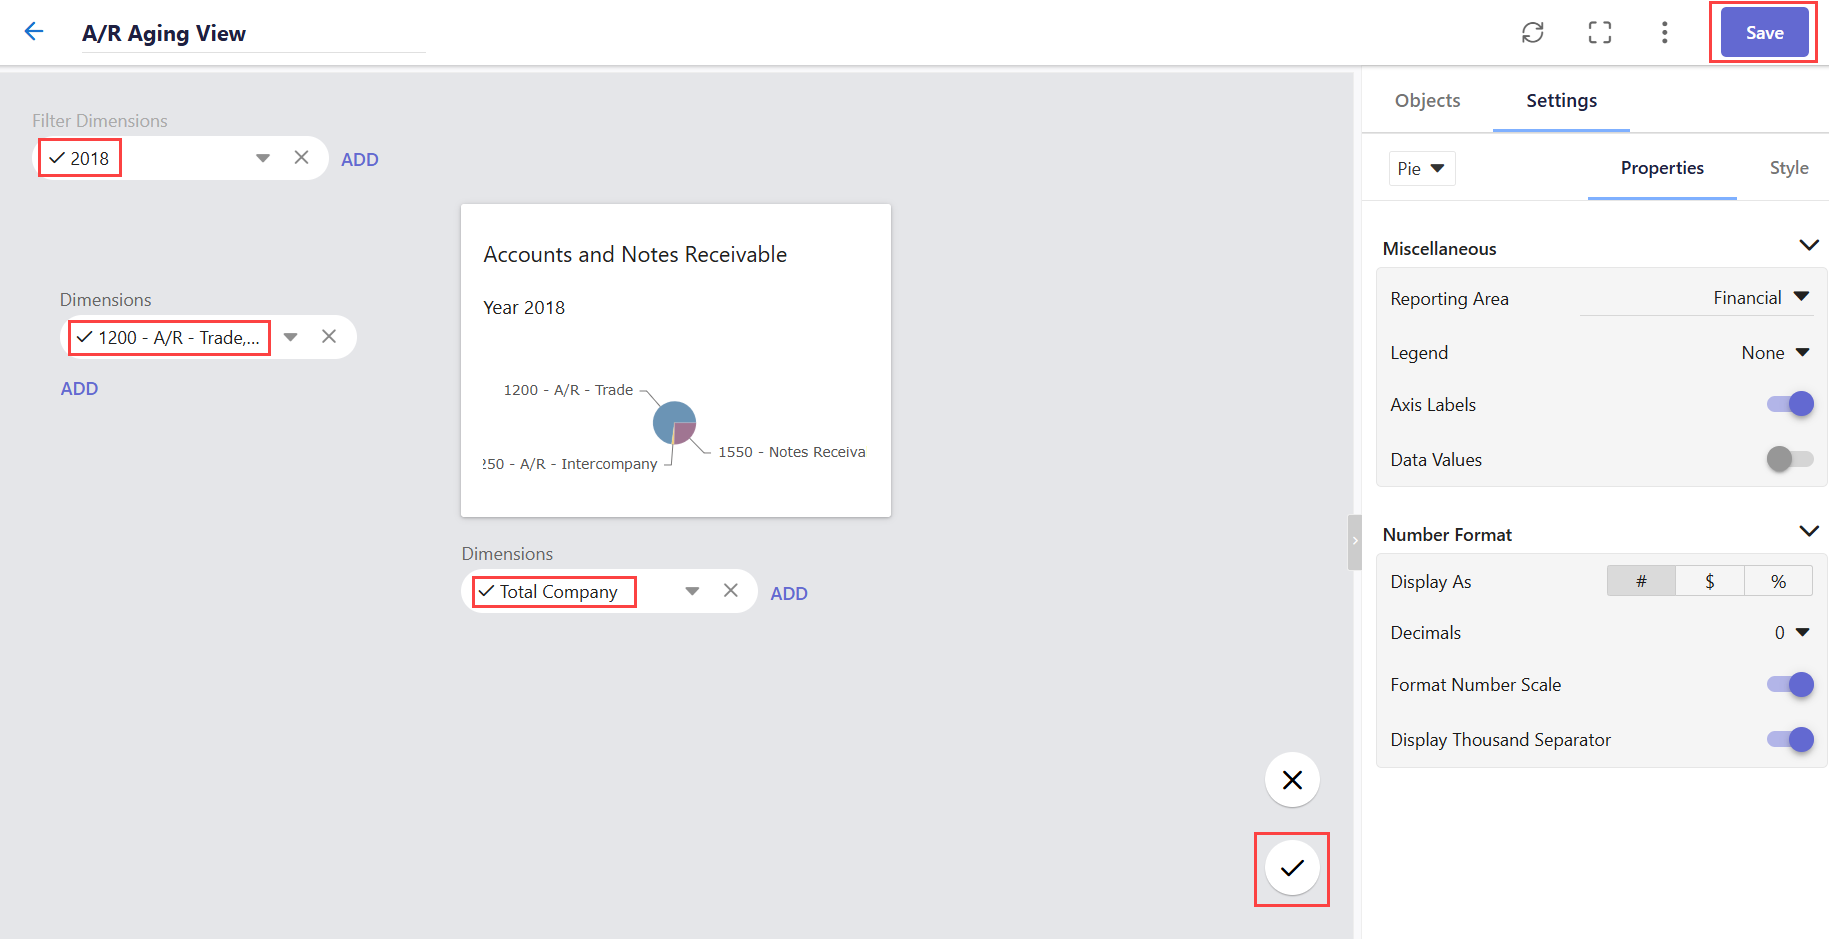Click ADD next to Filter Dimensions
The width and height of the screenshot is (1829, 939).
(x=360, y=160)
